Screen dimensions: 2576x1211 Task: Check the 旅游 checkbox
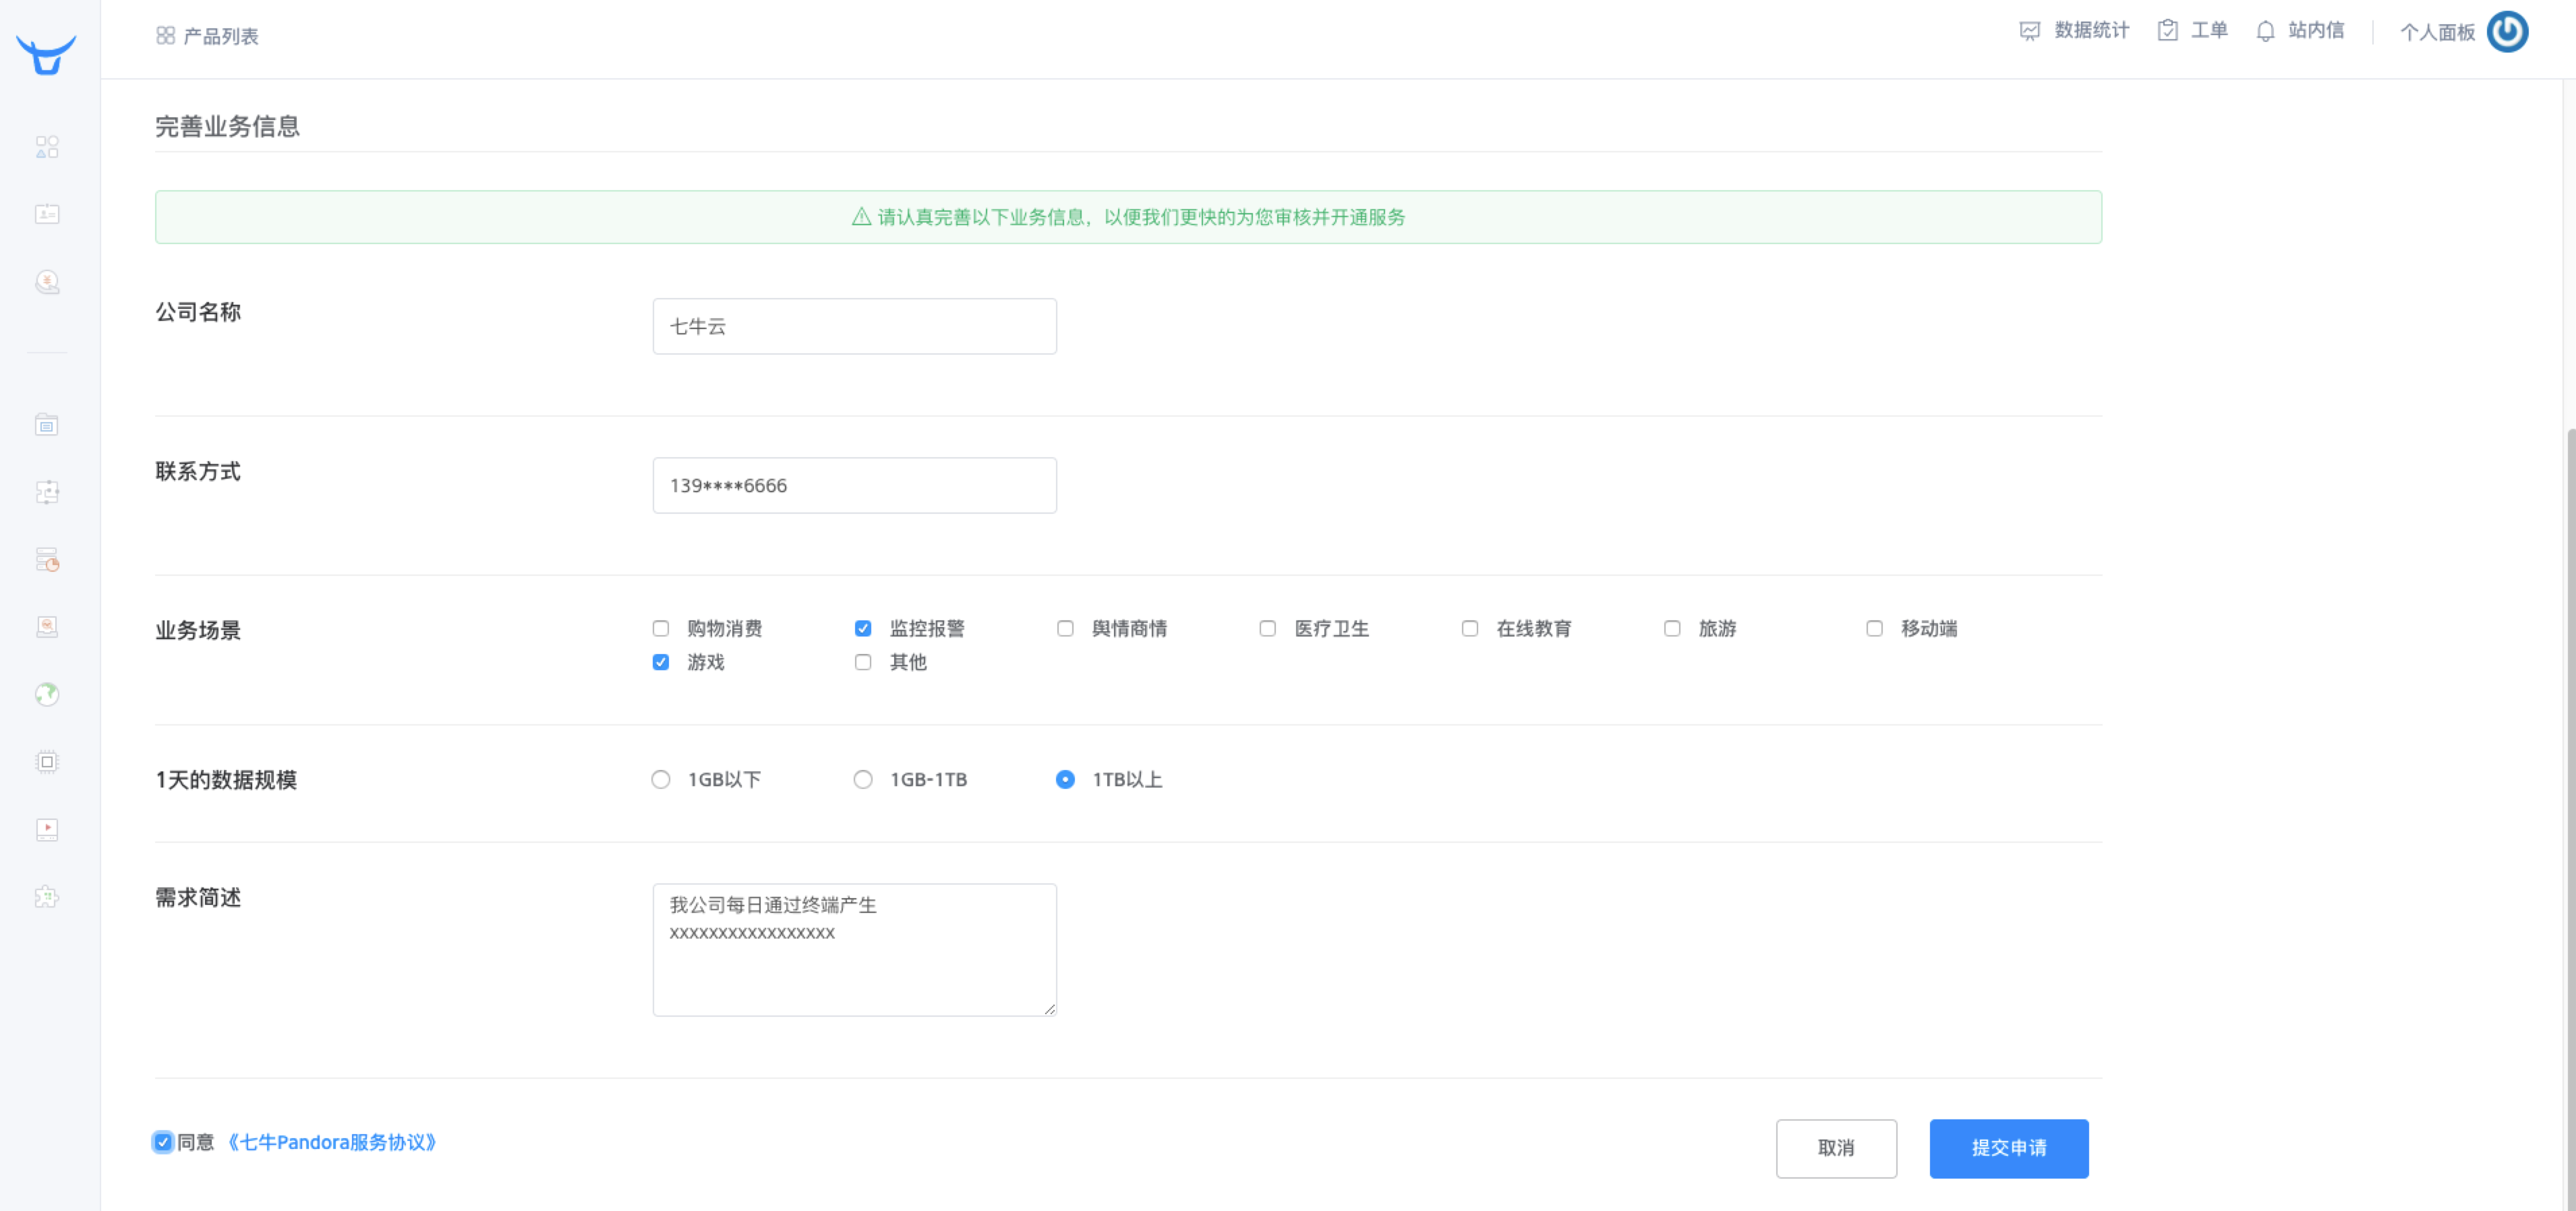(1672, 628)
